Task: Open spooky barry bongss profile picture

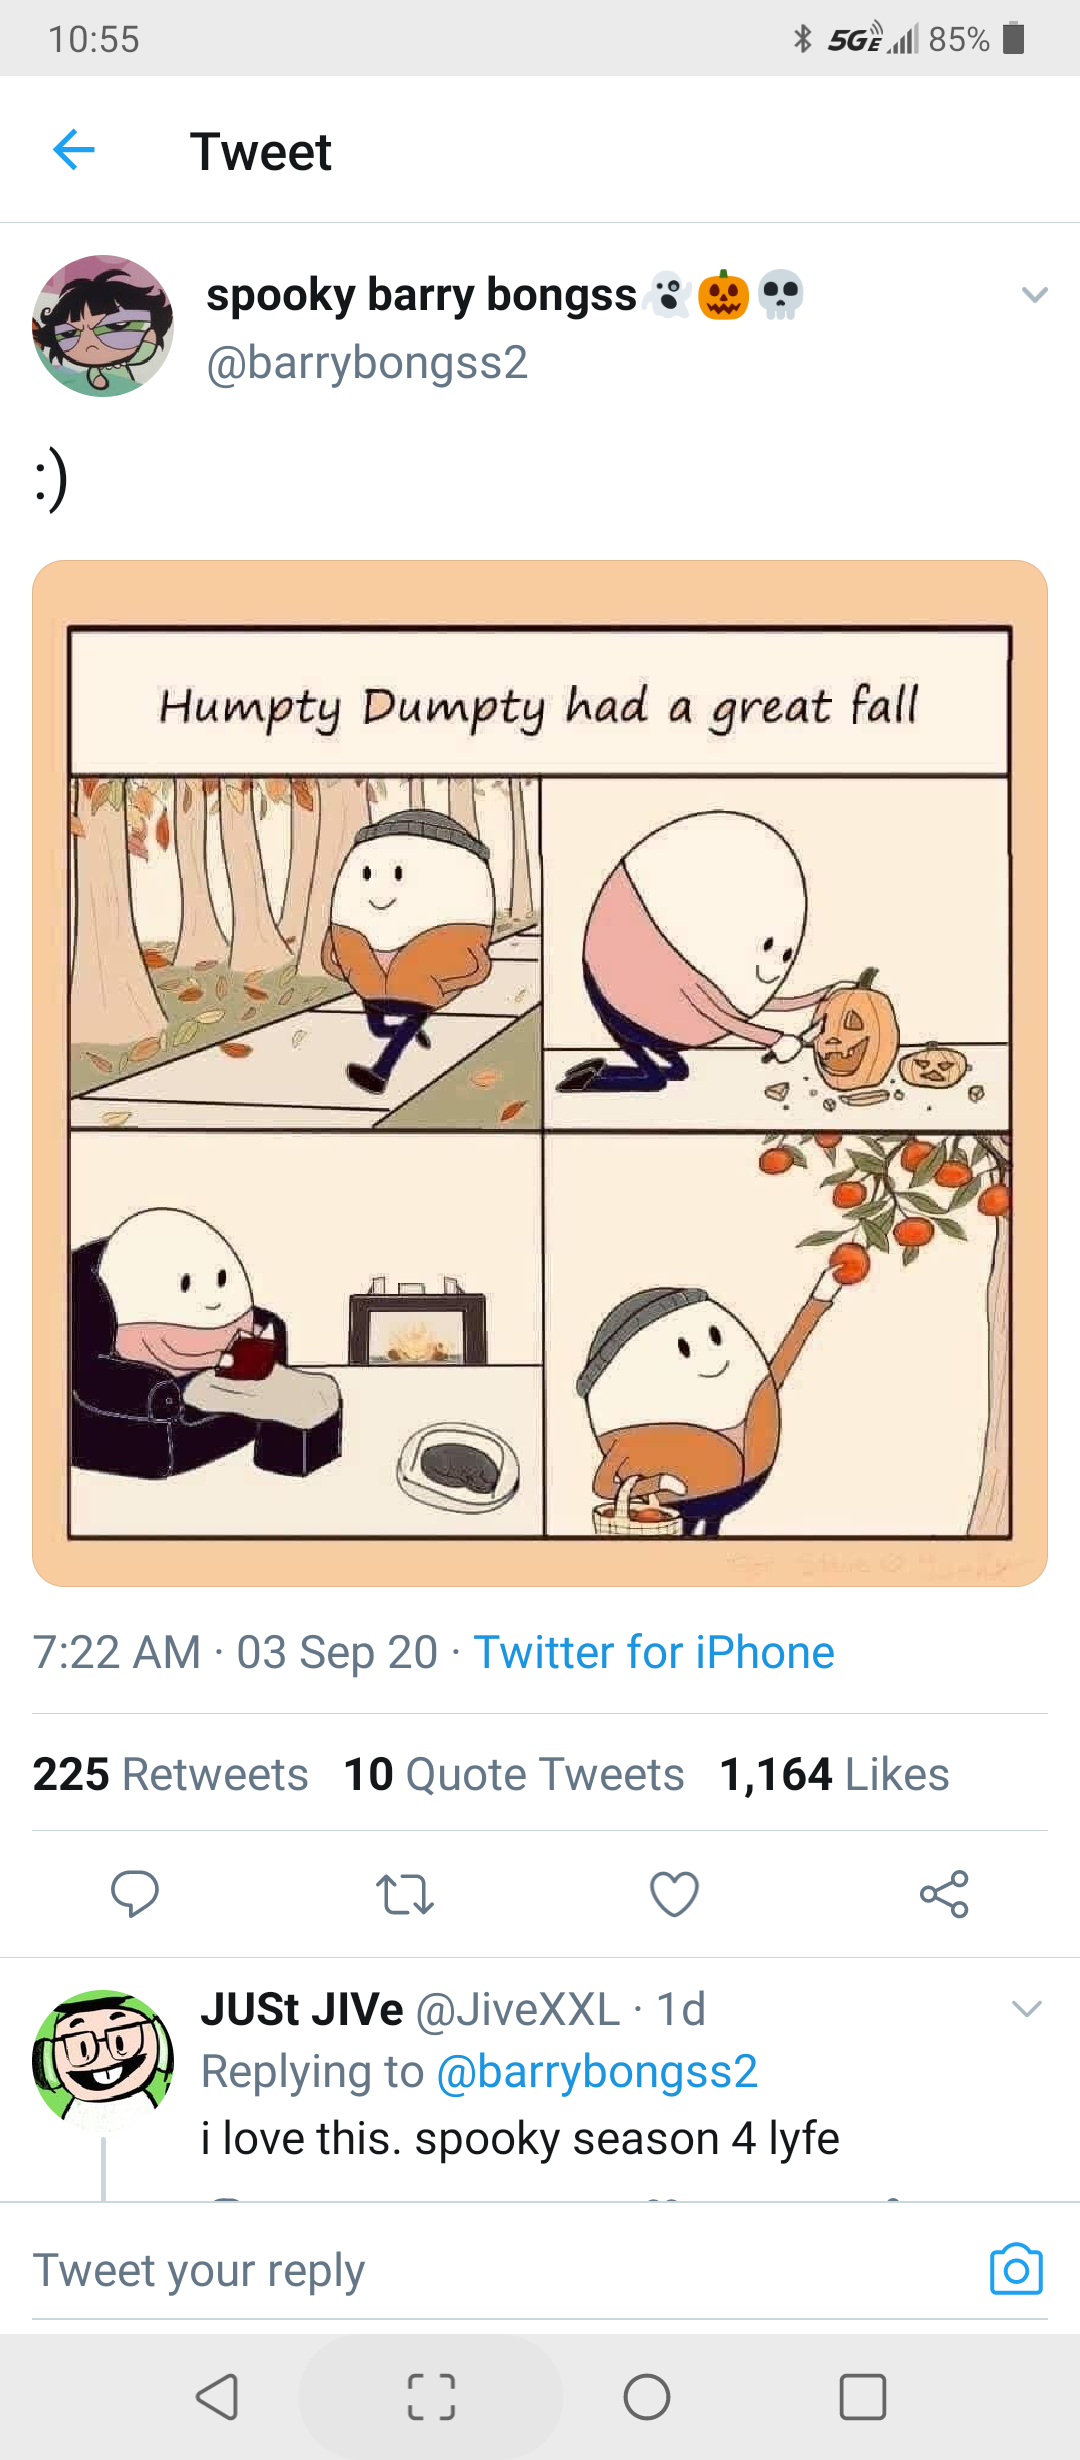Action: click(x=103, y=326)
